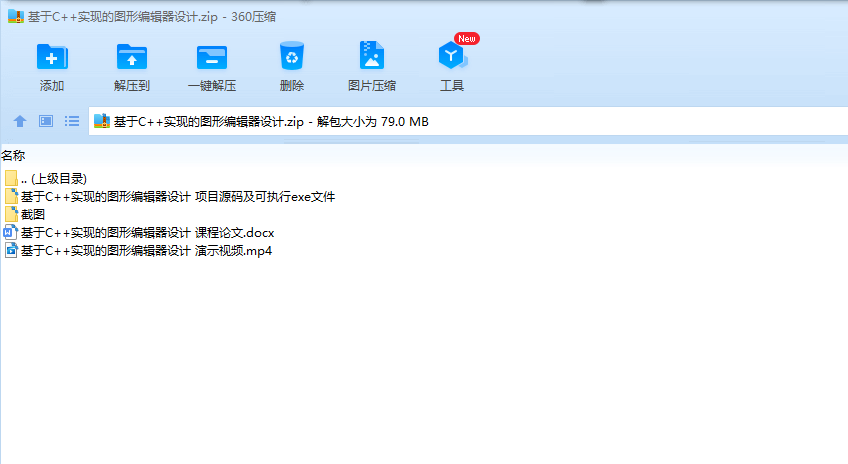
Task: Click the Word icon of 课程论文.docx
Action: click(x=11, y=233)
